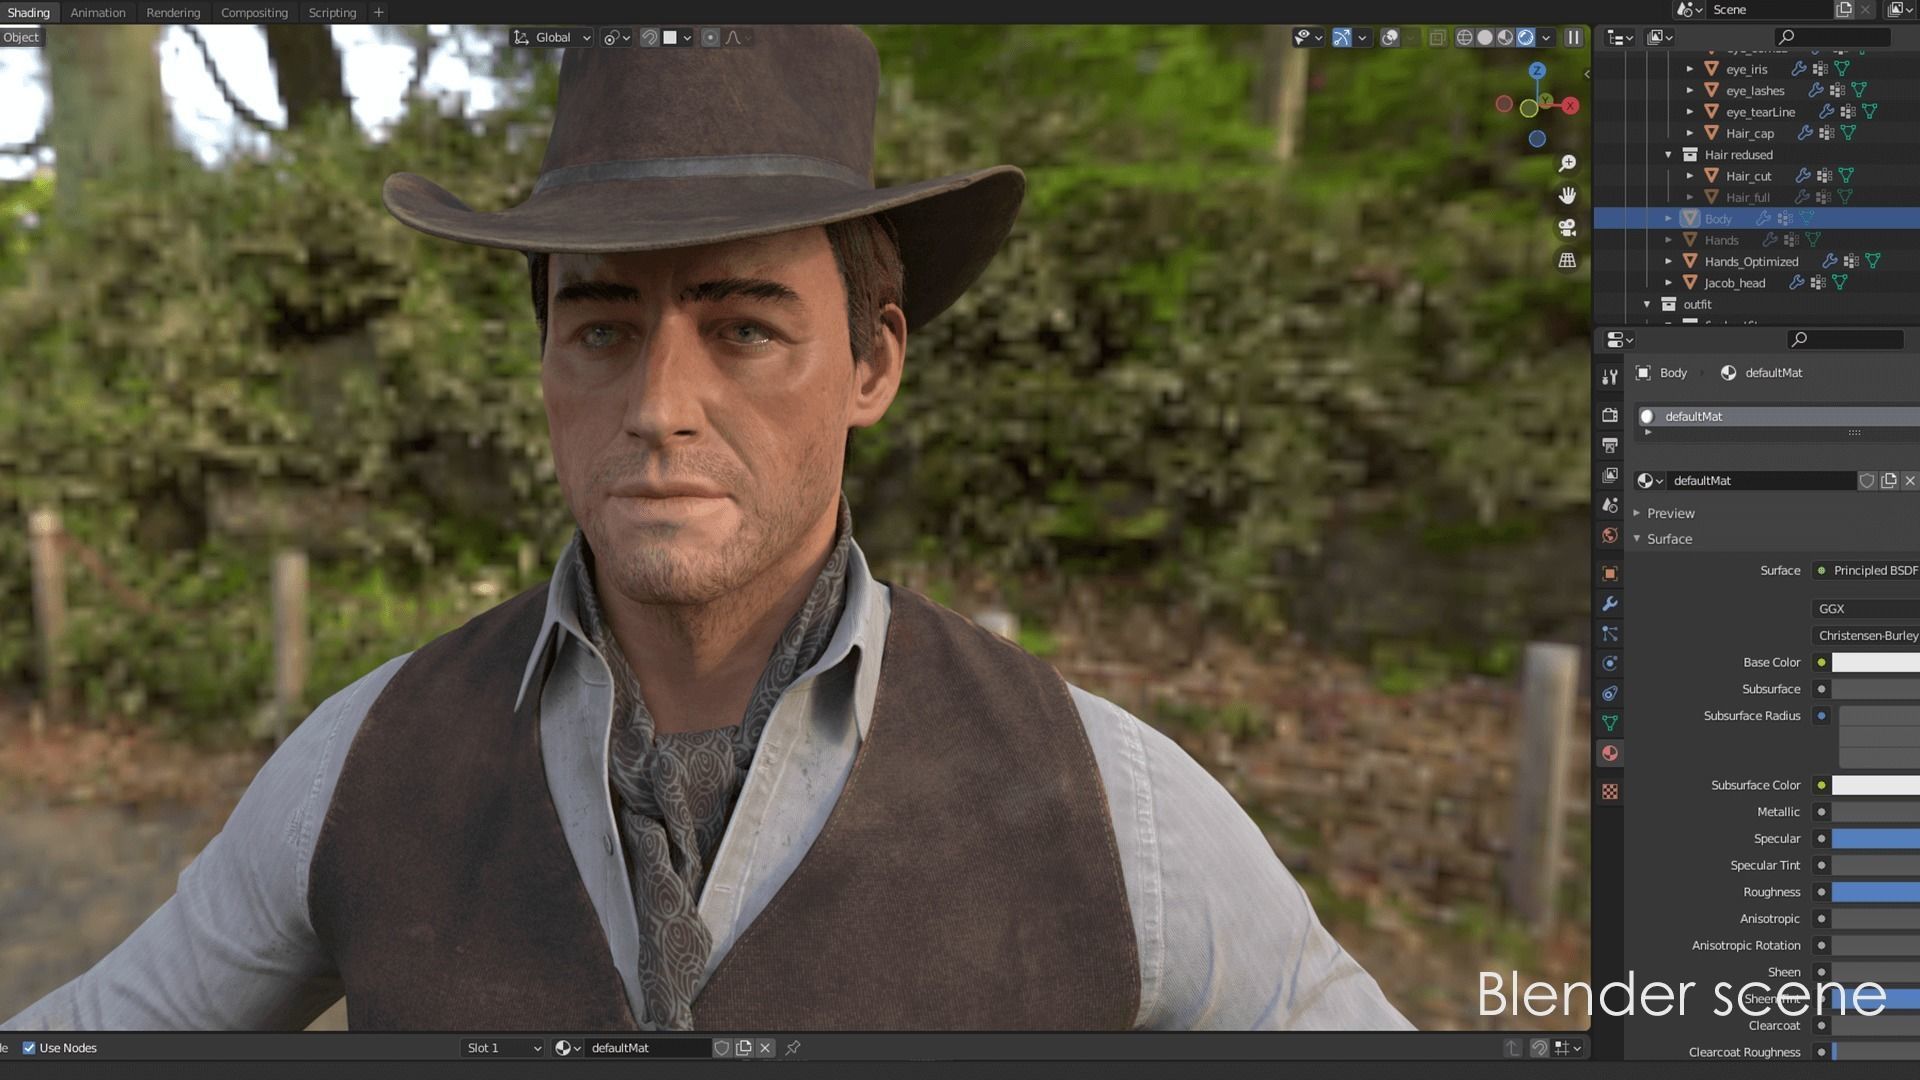This screenshot has height=1080, width=1920.
Task: Click the Object mode button in viewport
Action: coord(21,37)
